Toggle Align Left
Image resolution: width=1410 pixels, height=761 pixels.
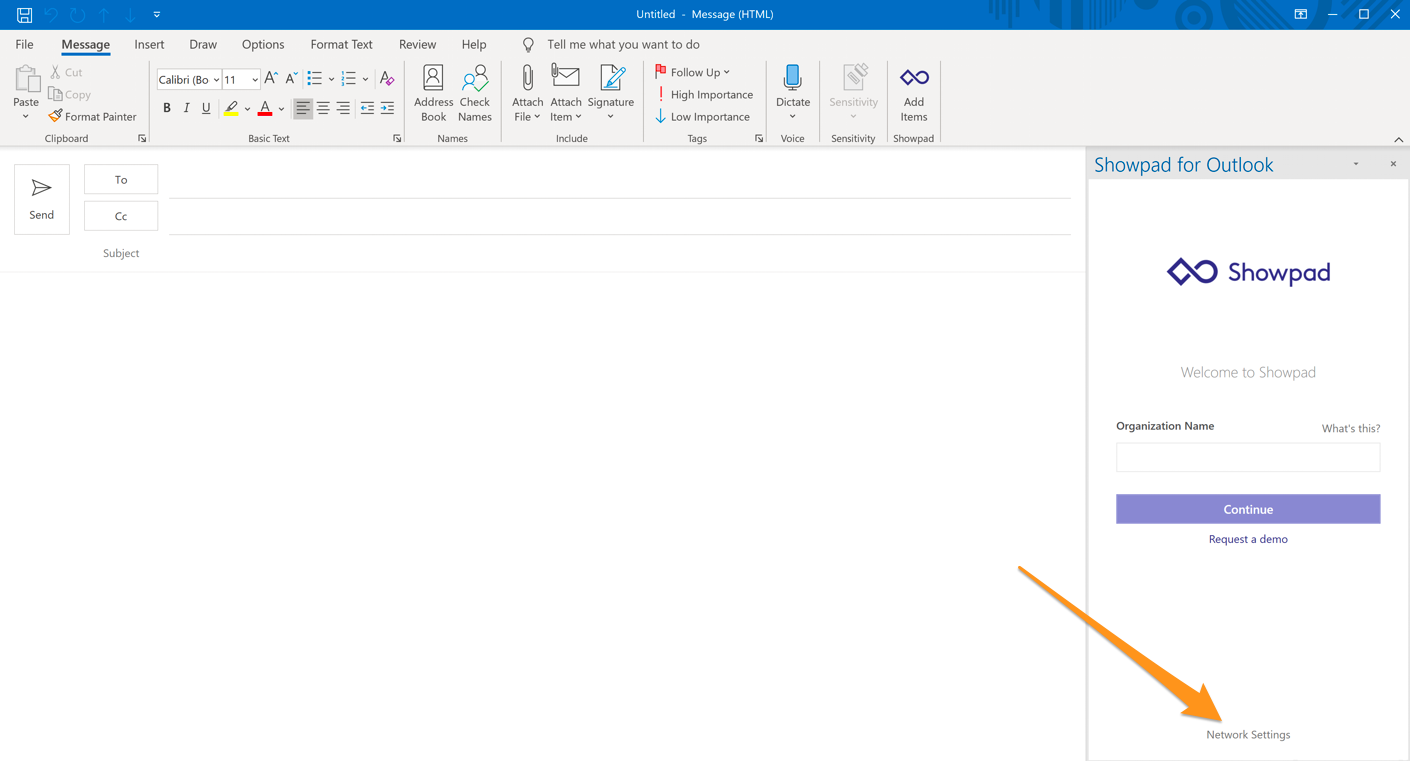pyautogui.click(x=302, y=108)
